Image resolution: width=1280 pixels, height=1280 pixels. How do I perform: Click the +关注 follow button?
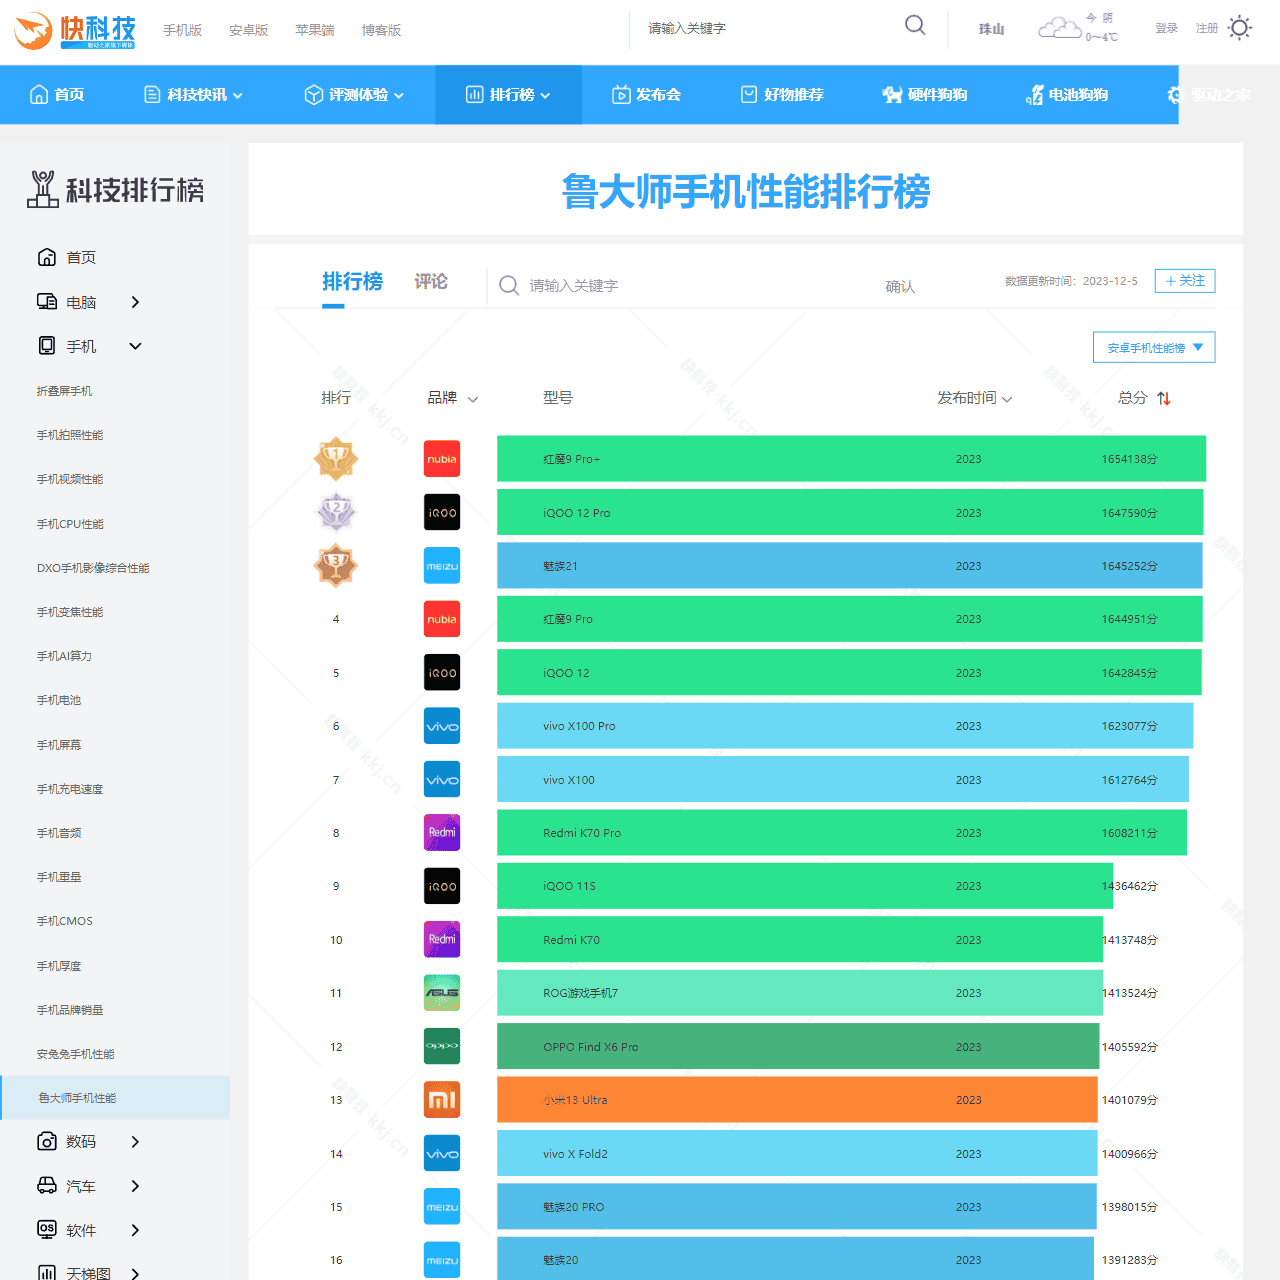(1184, 281)
